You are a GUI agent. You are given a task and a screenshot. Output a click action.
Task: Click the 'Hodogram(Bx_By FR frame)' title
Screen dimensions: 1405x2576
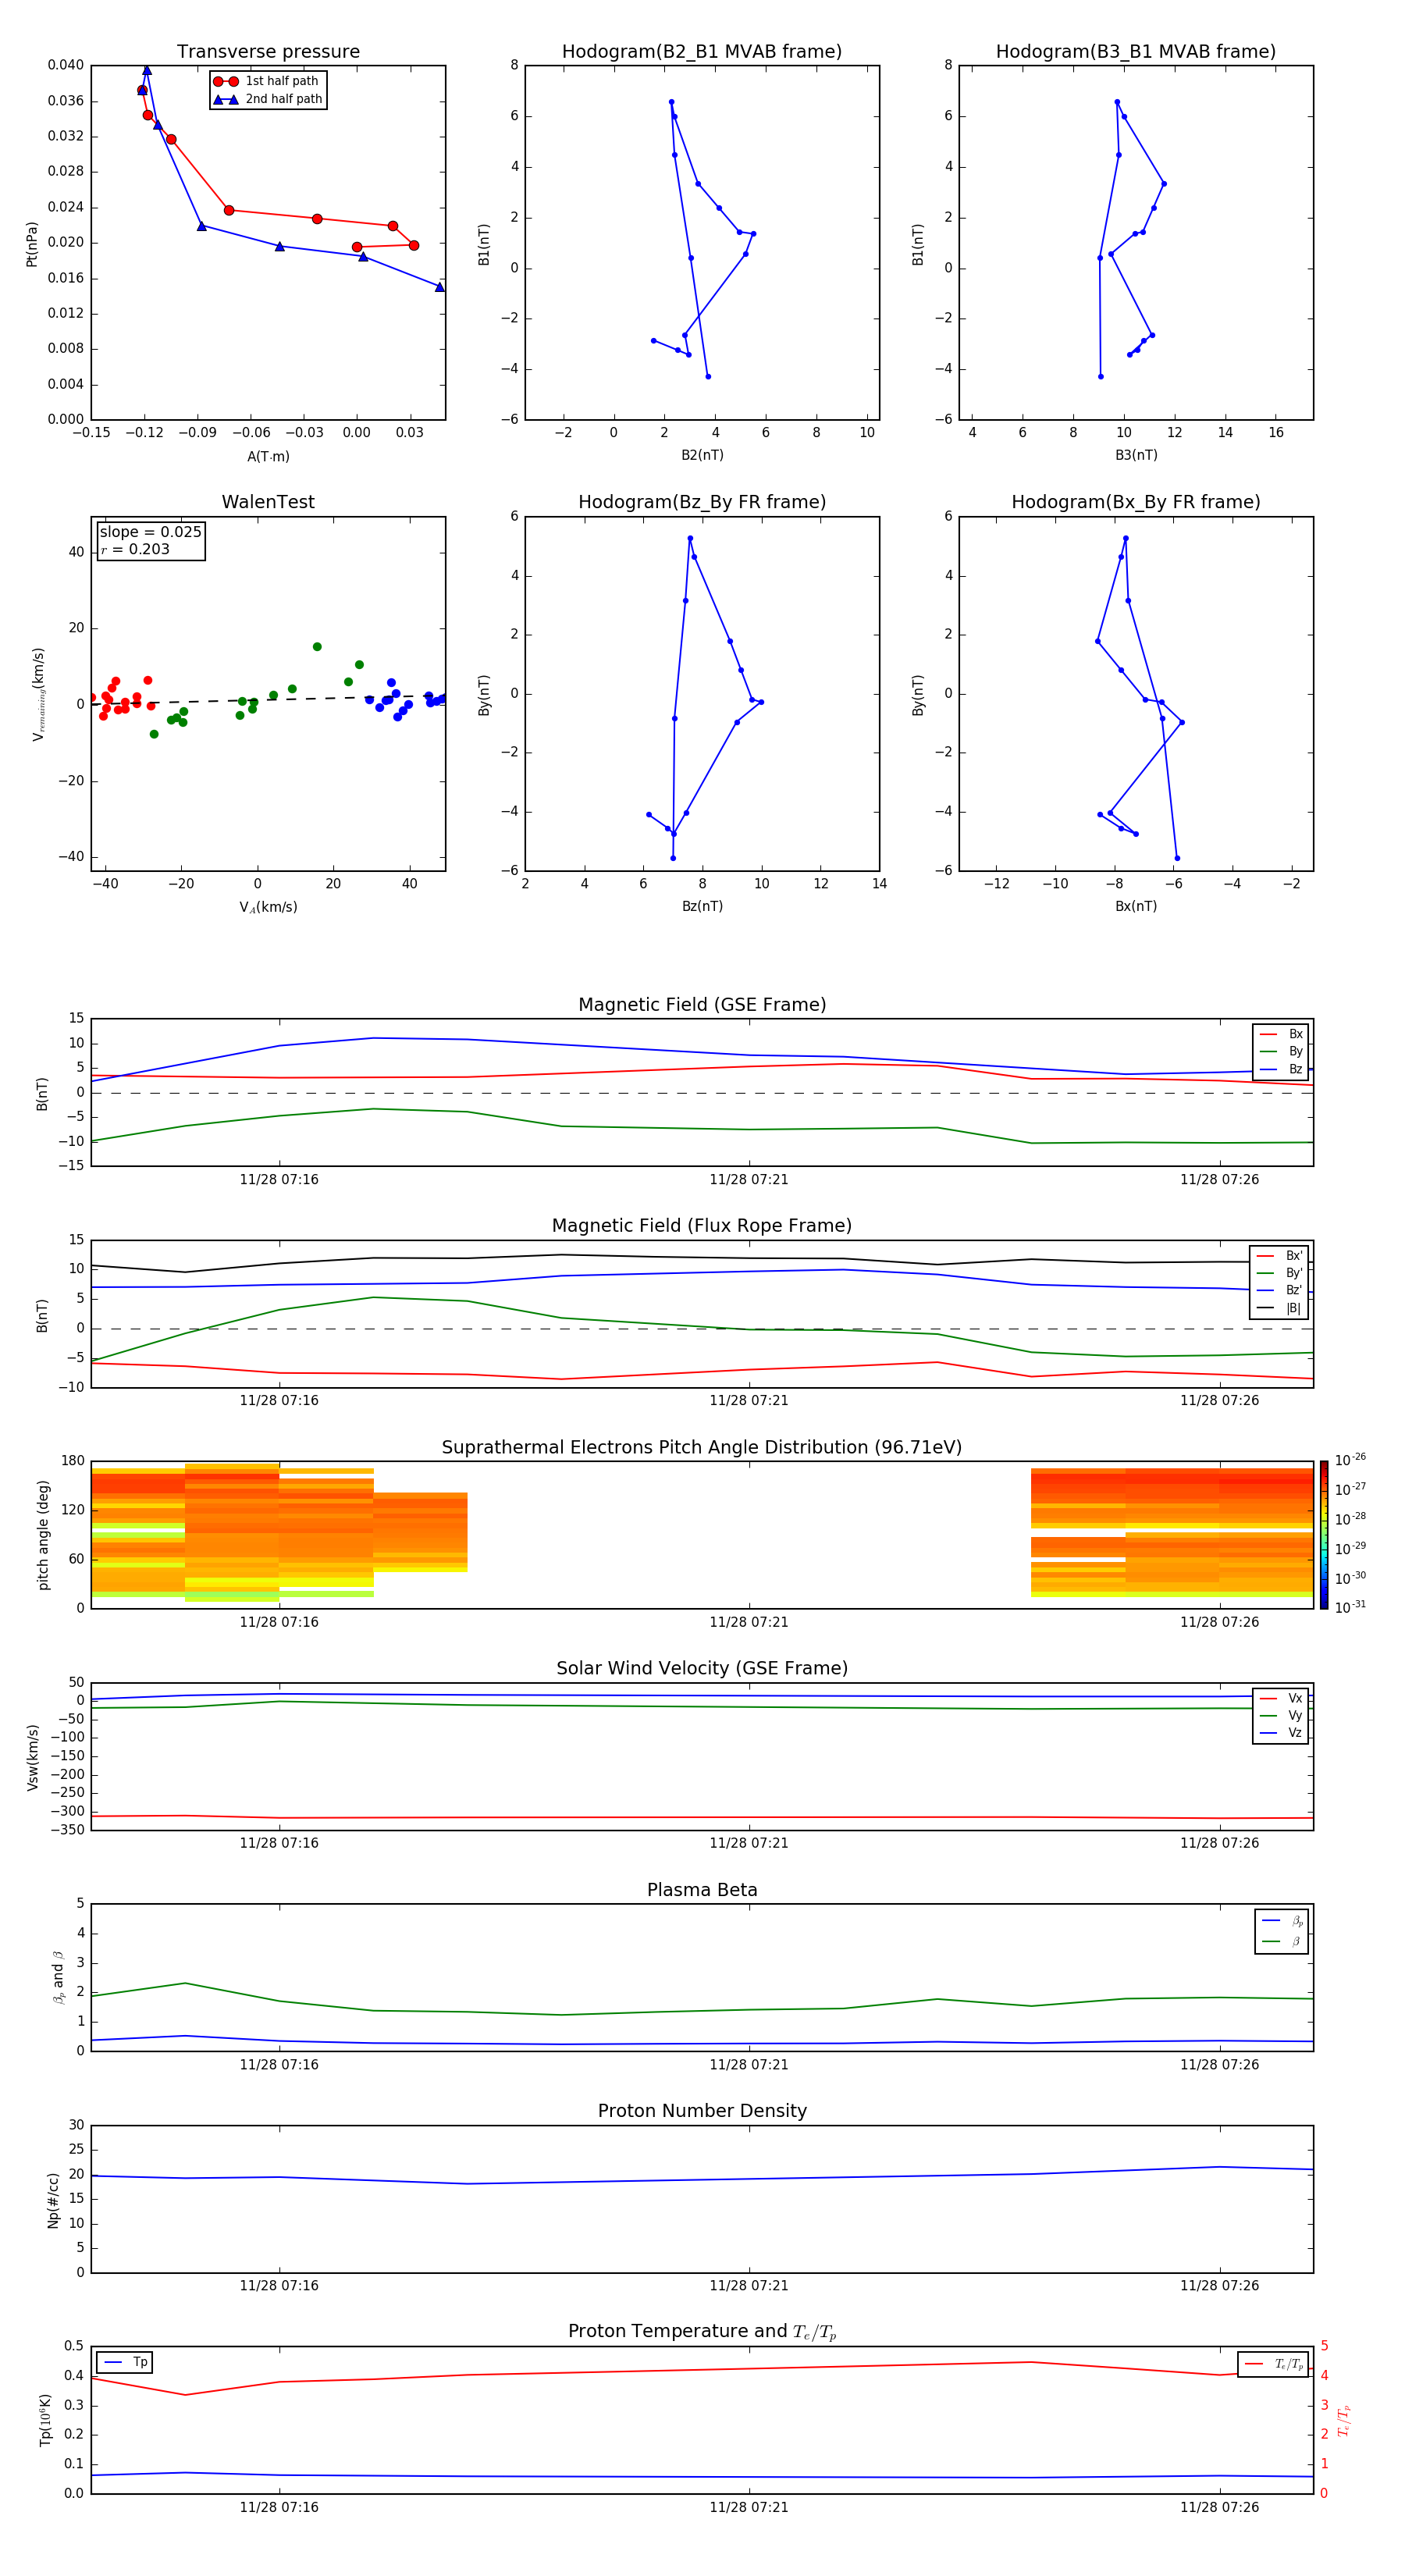[x=1136, y=502]
